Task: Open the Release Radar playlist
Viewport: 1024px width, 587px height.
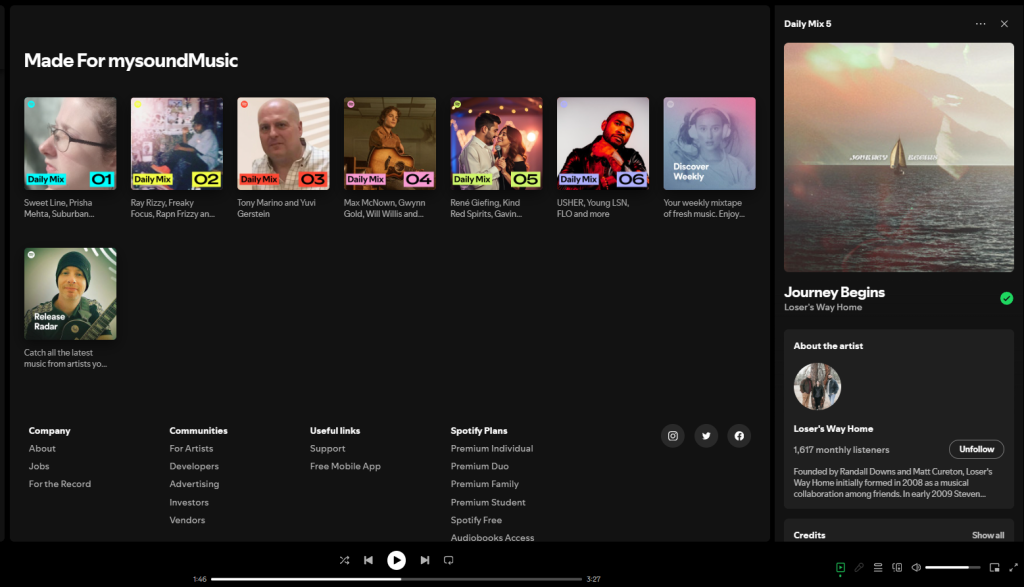Action: [70, 294]
